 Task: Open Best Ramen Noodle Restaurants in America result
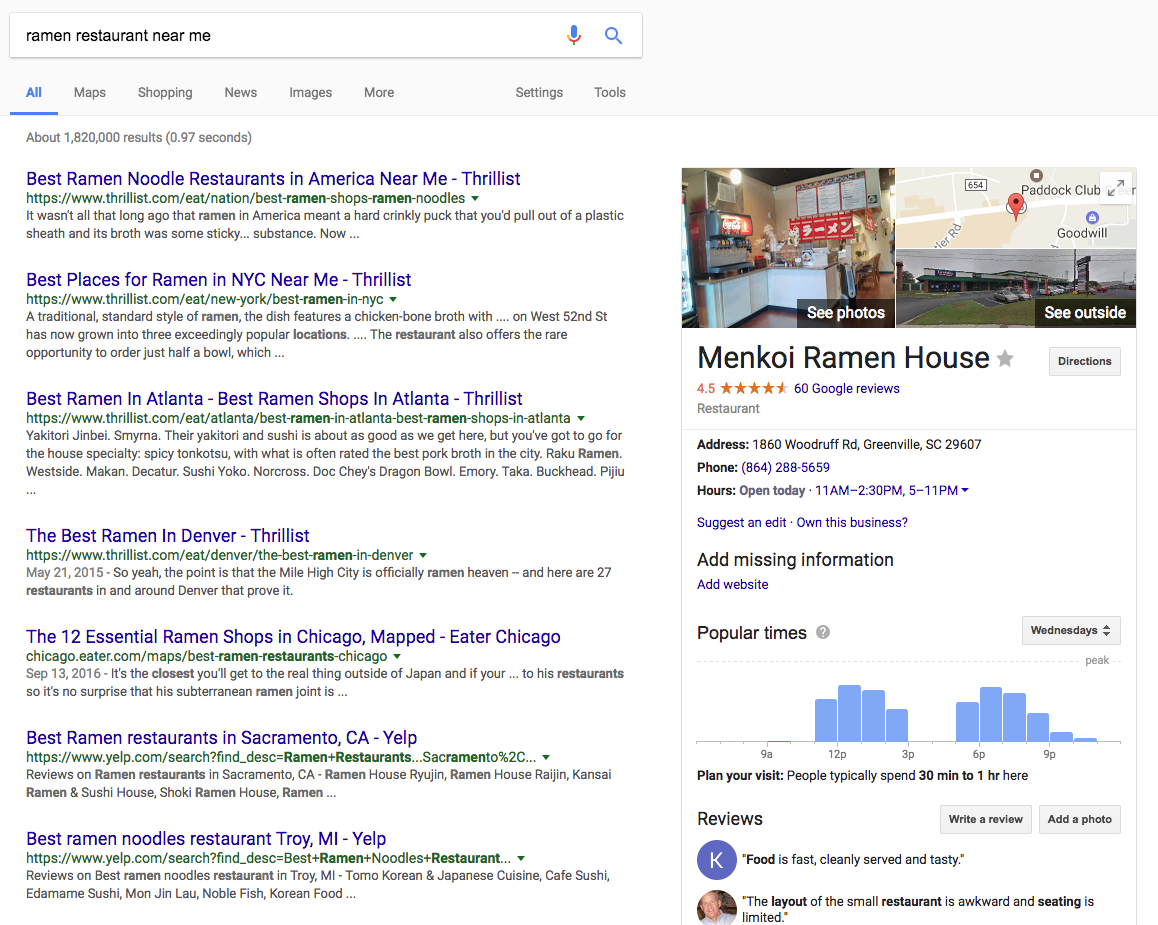point(273,179)
